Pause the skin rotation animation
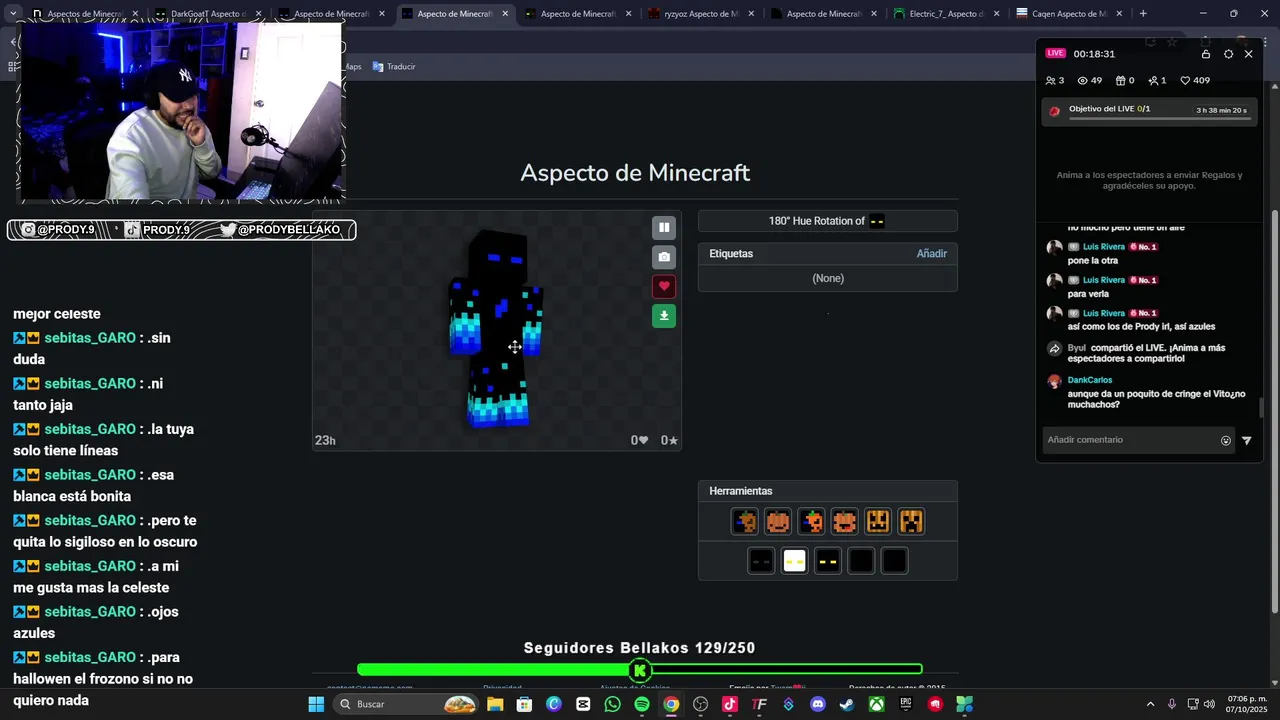Screen dimensions: 1280x720 point(664,228)
